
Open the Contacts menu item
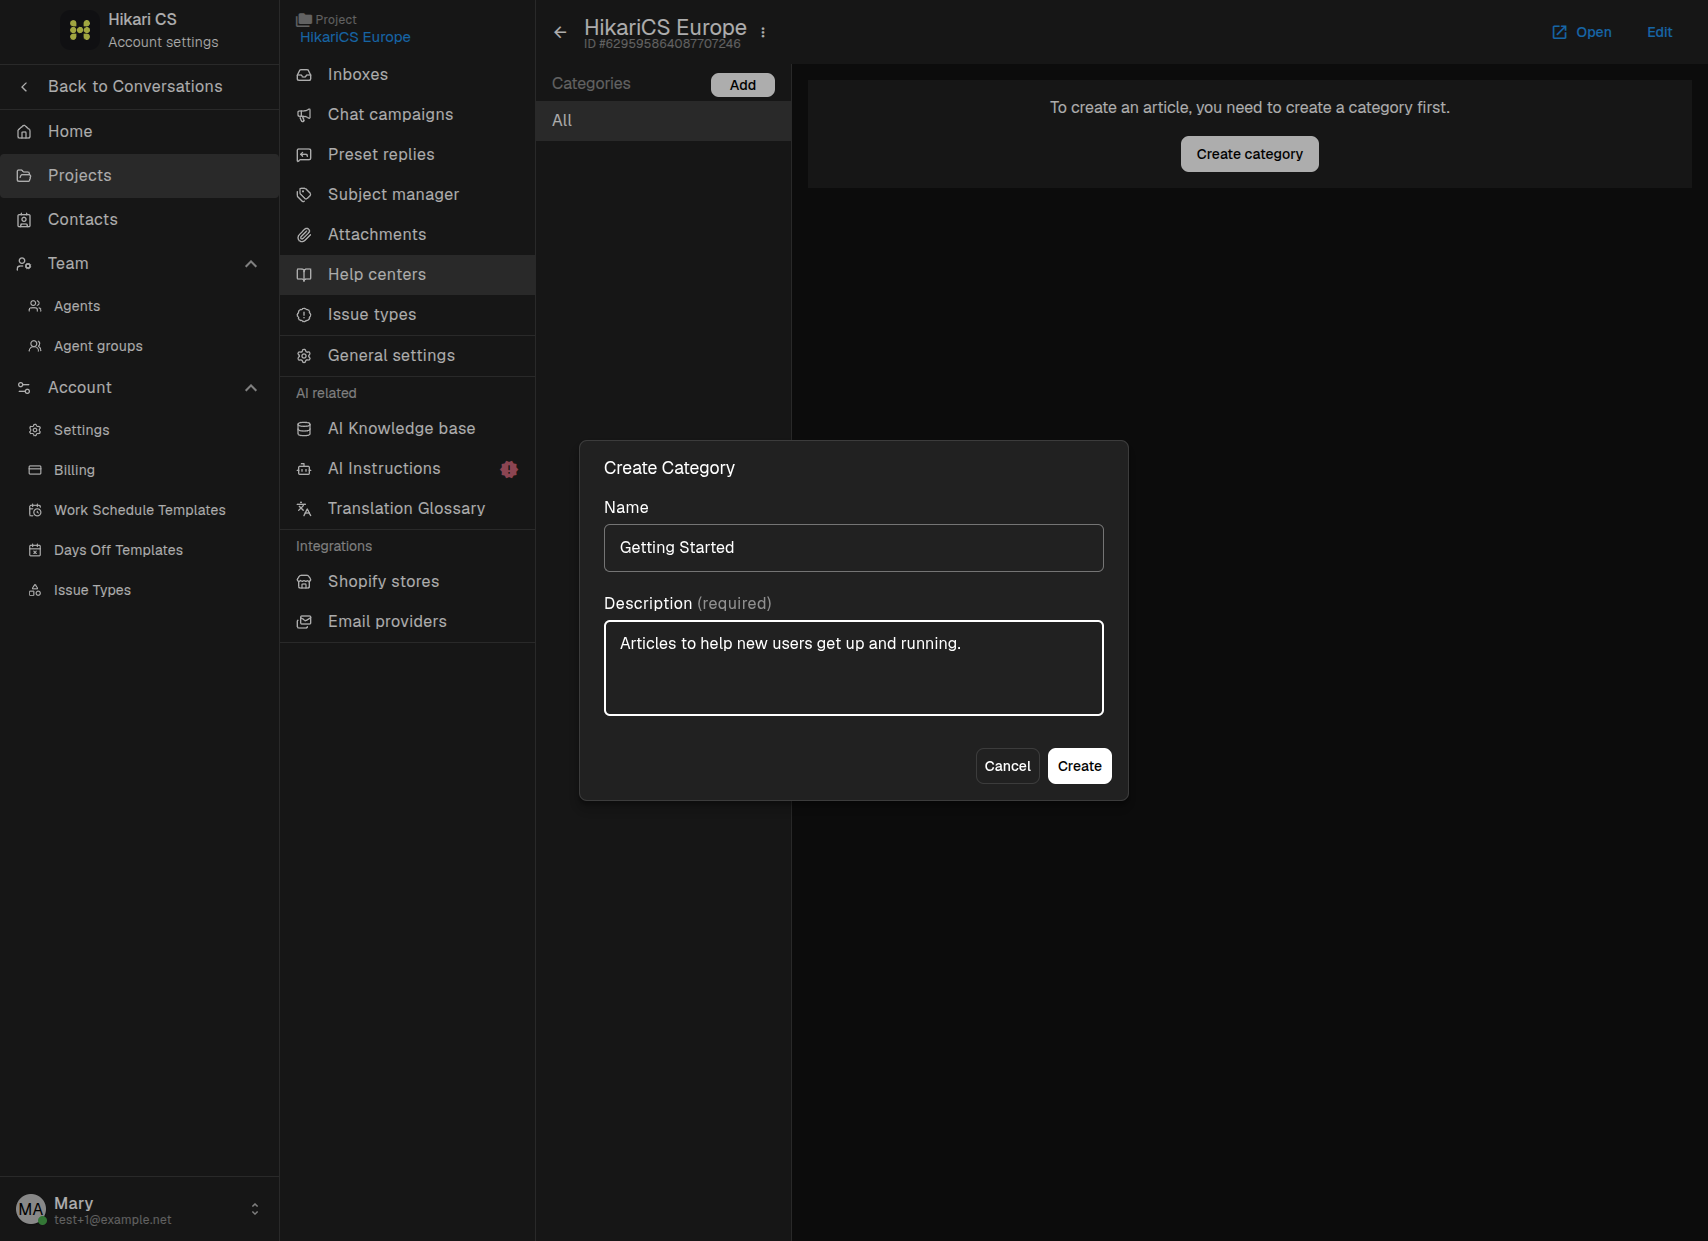click(x=139, y=220)
